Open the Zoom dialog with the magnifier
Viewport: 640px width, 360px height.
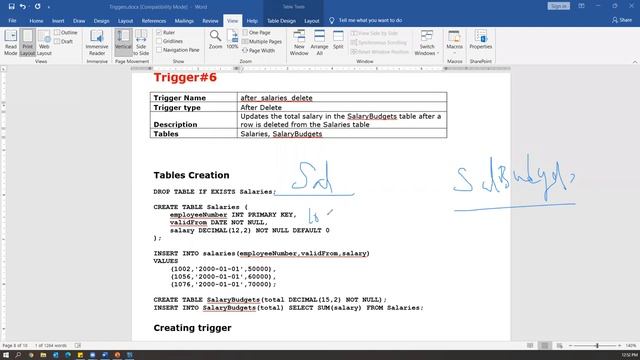coord(216,40)
